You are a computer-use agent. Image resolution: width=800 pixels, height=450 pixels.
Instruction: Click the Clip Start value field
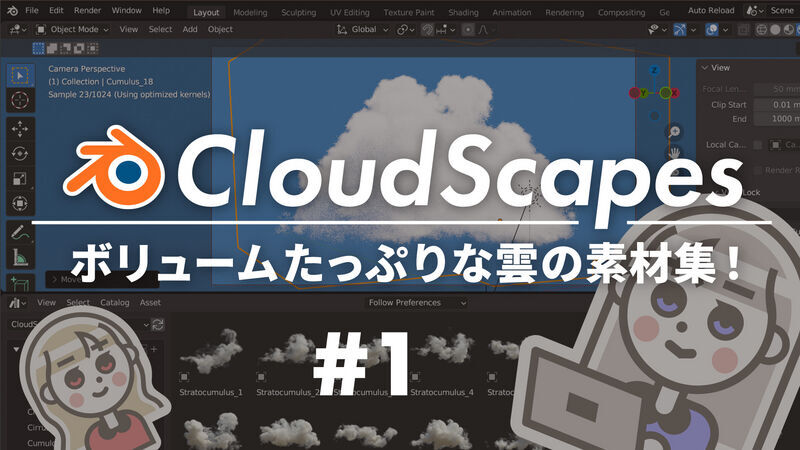pos(777,105)
